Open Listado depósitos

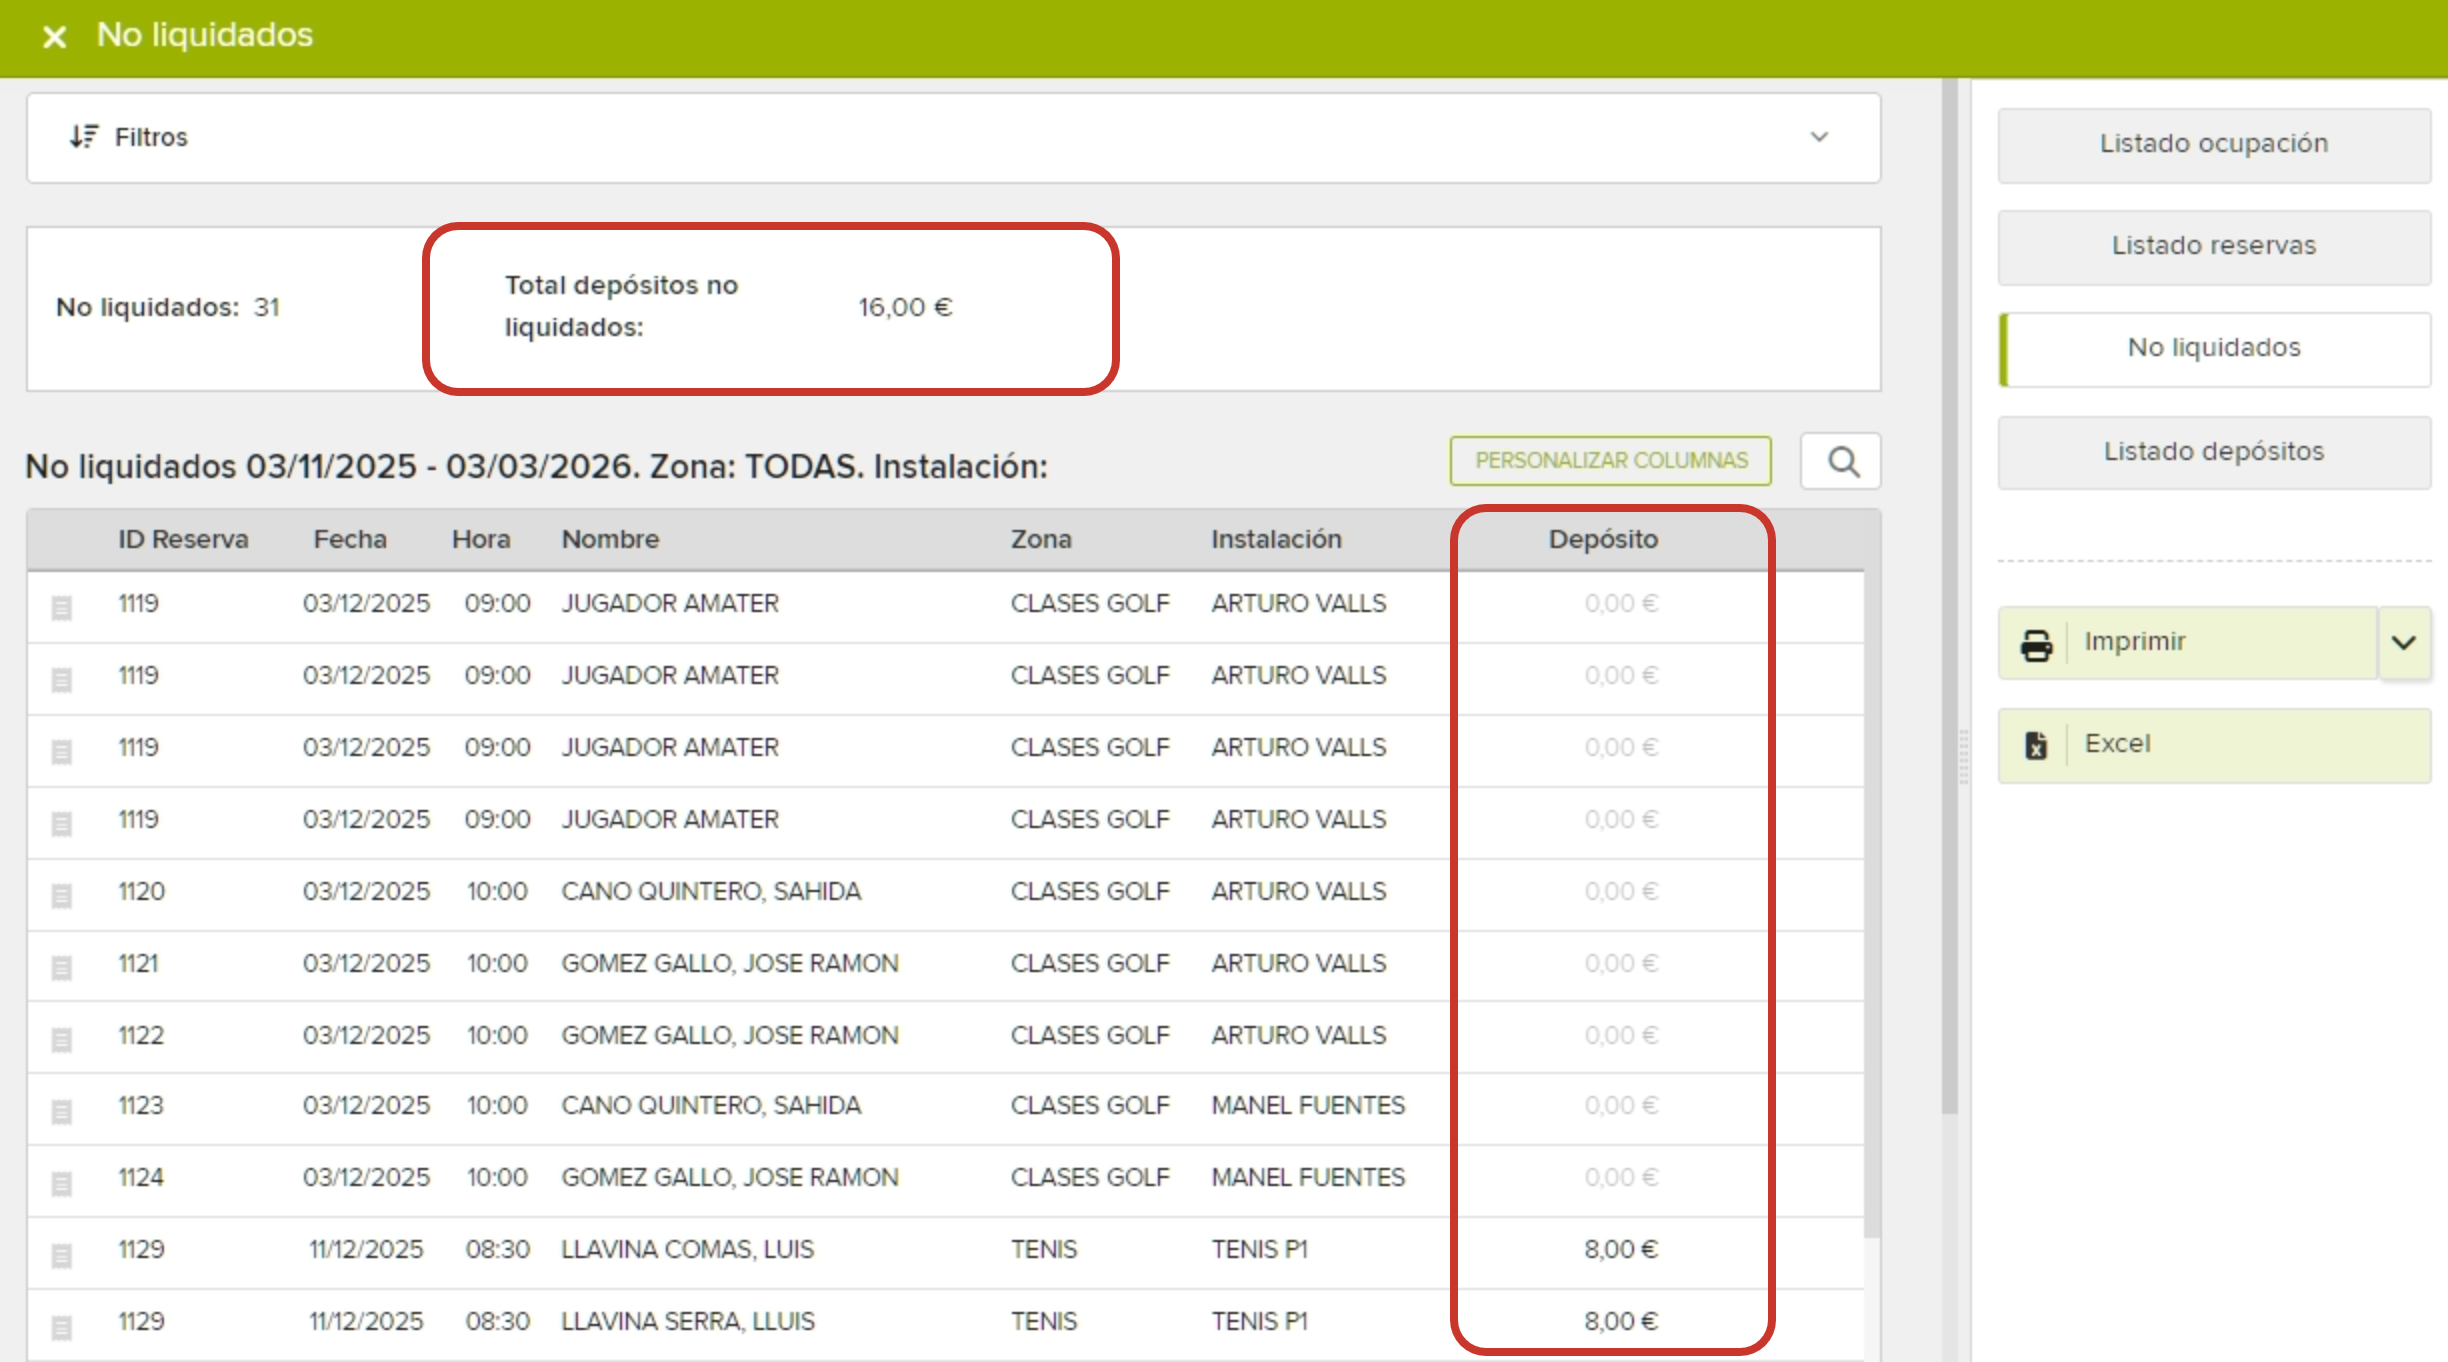coord(2213,452)
